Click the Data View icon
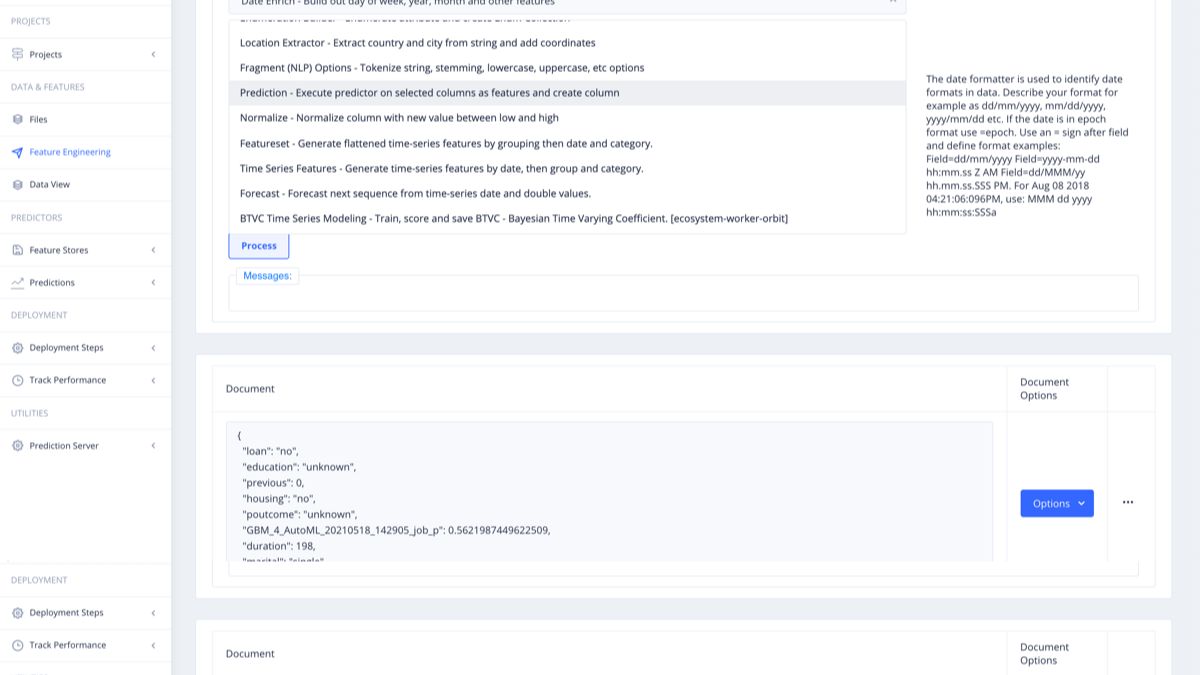Viewport: 1200px width, 675px height. pyautogui.click(x=17, y=185)
